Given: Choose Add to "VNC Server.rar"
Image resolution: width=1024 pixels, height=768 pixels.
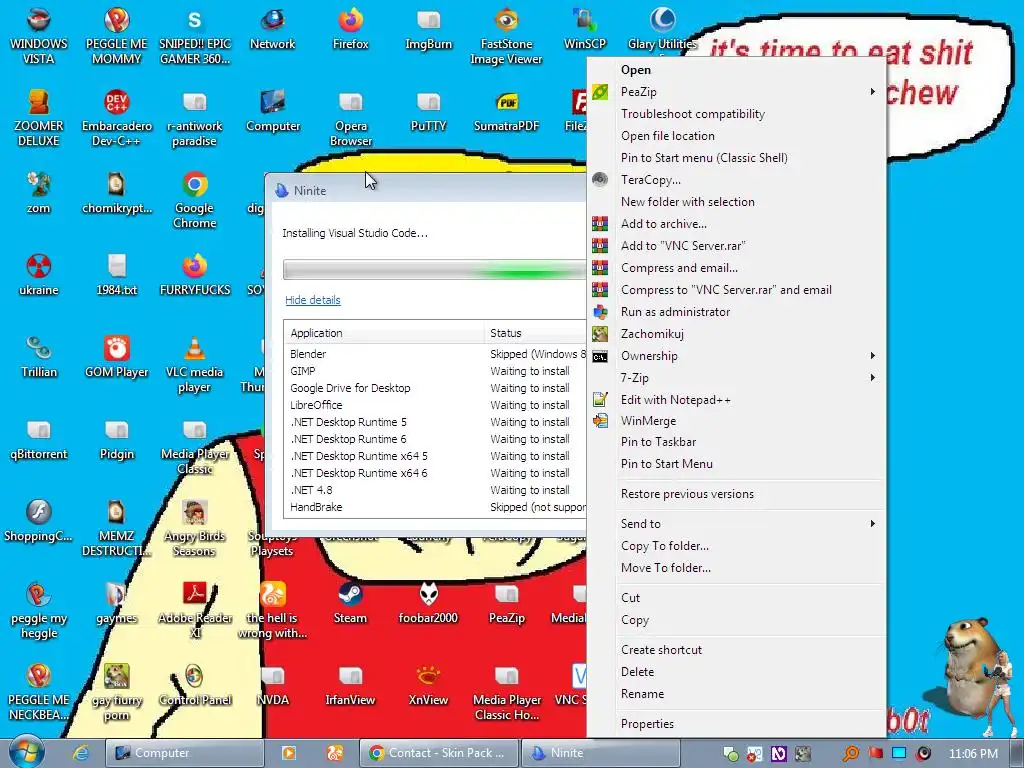Looking at the screenshot, I should coord(736,246).
